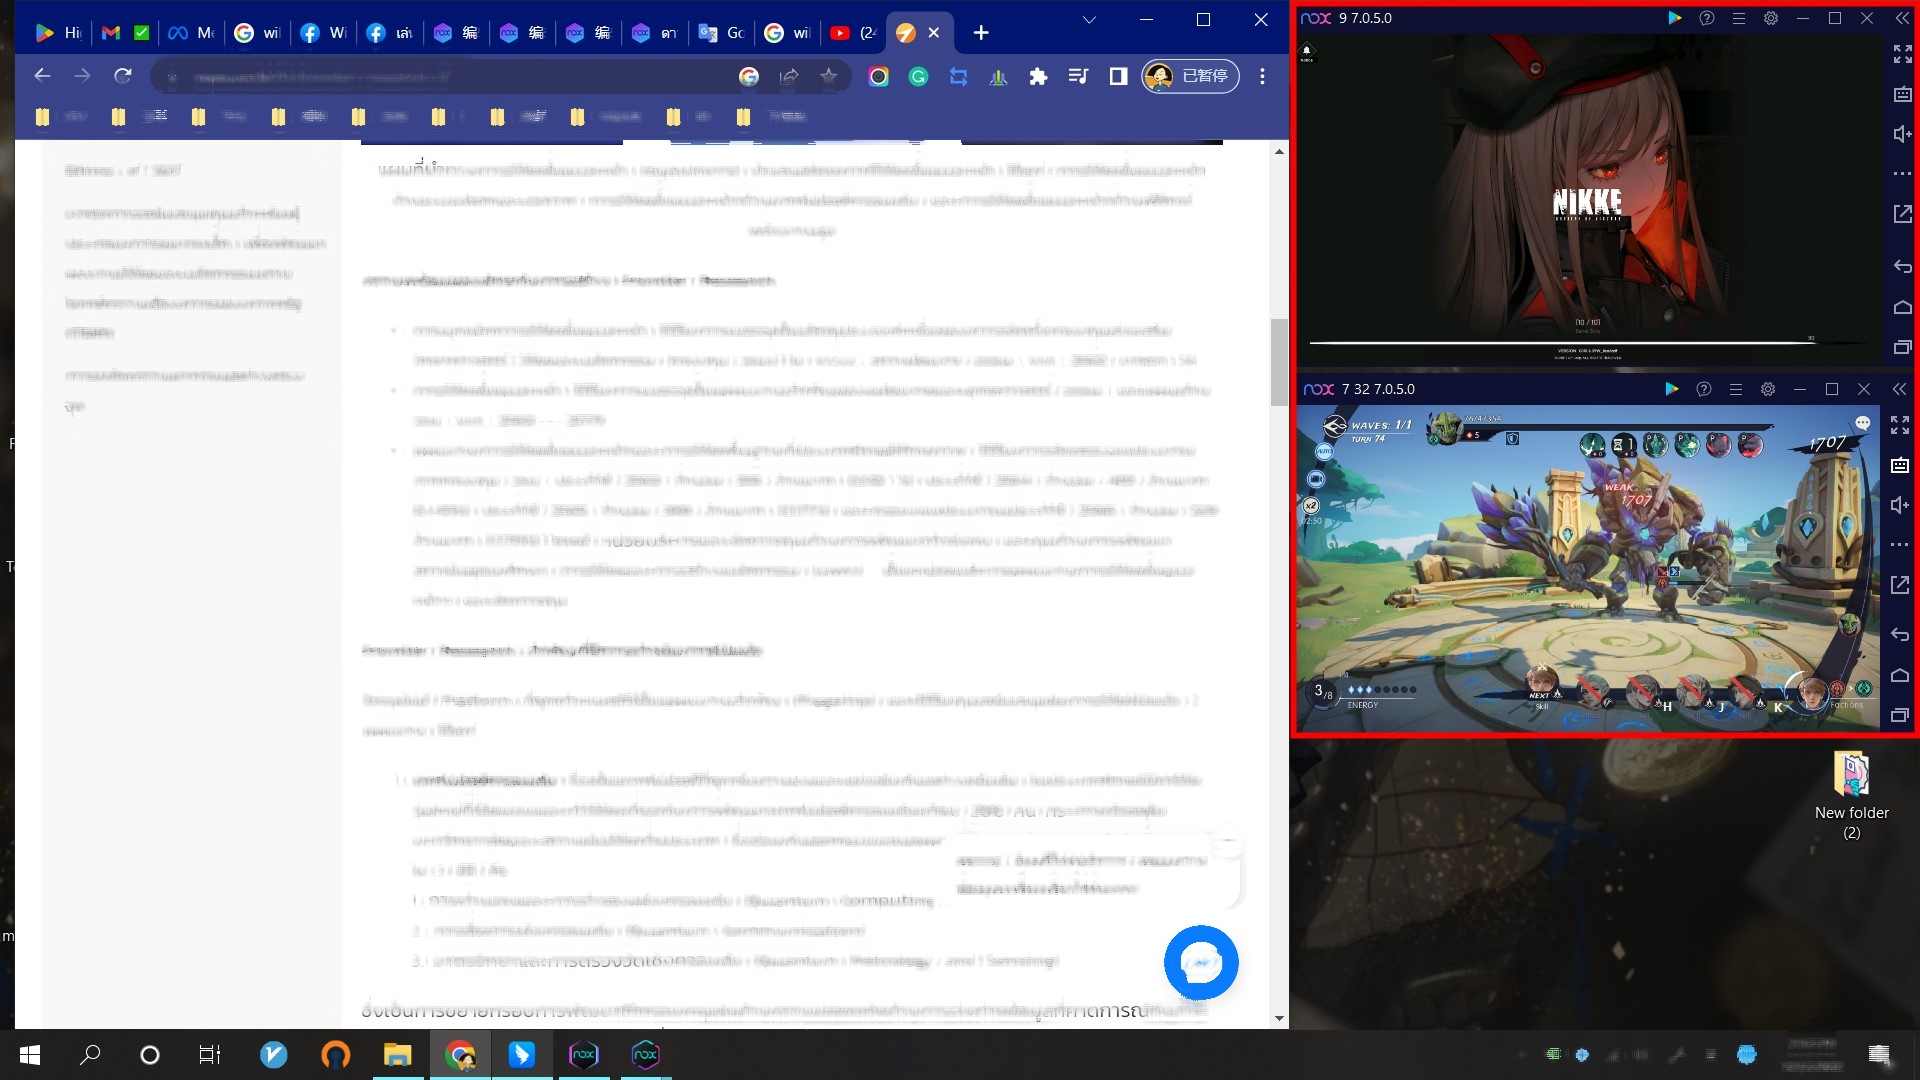Expand more tools in top Nox sidebar
The width and height of the screenshot is (1920, 1080).
pyautogui.click(x=1902, y=174)
